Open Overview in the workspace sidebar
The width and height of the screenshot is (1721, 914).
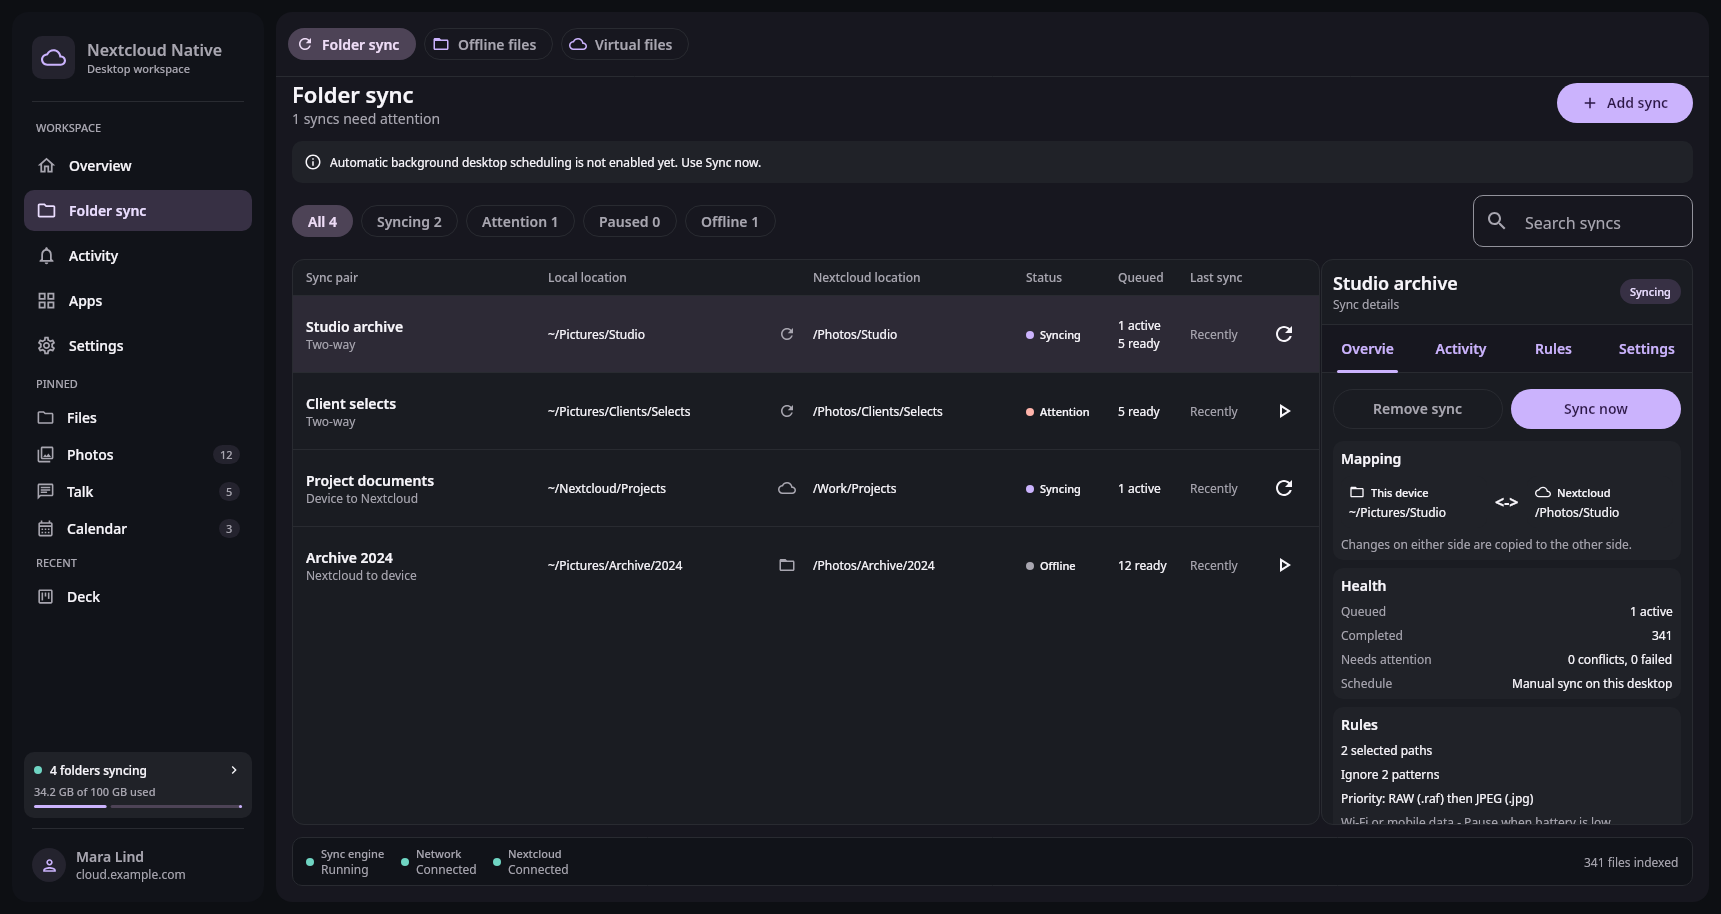click(x=138, y=166)
